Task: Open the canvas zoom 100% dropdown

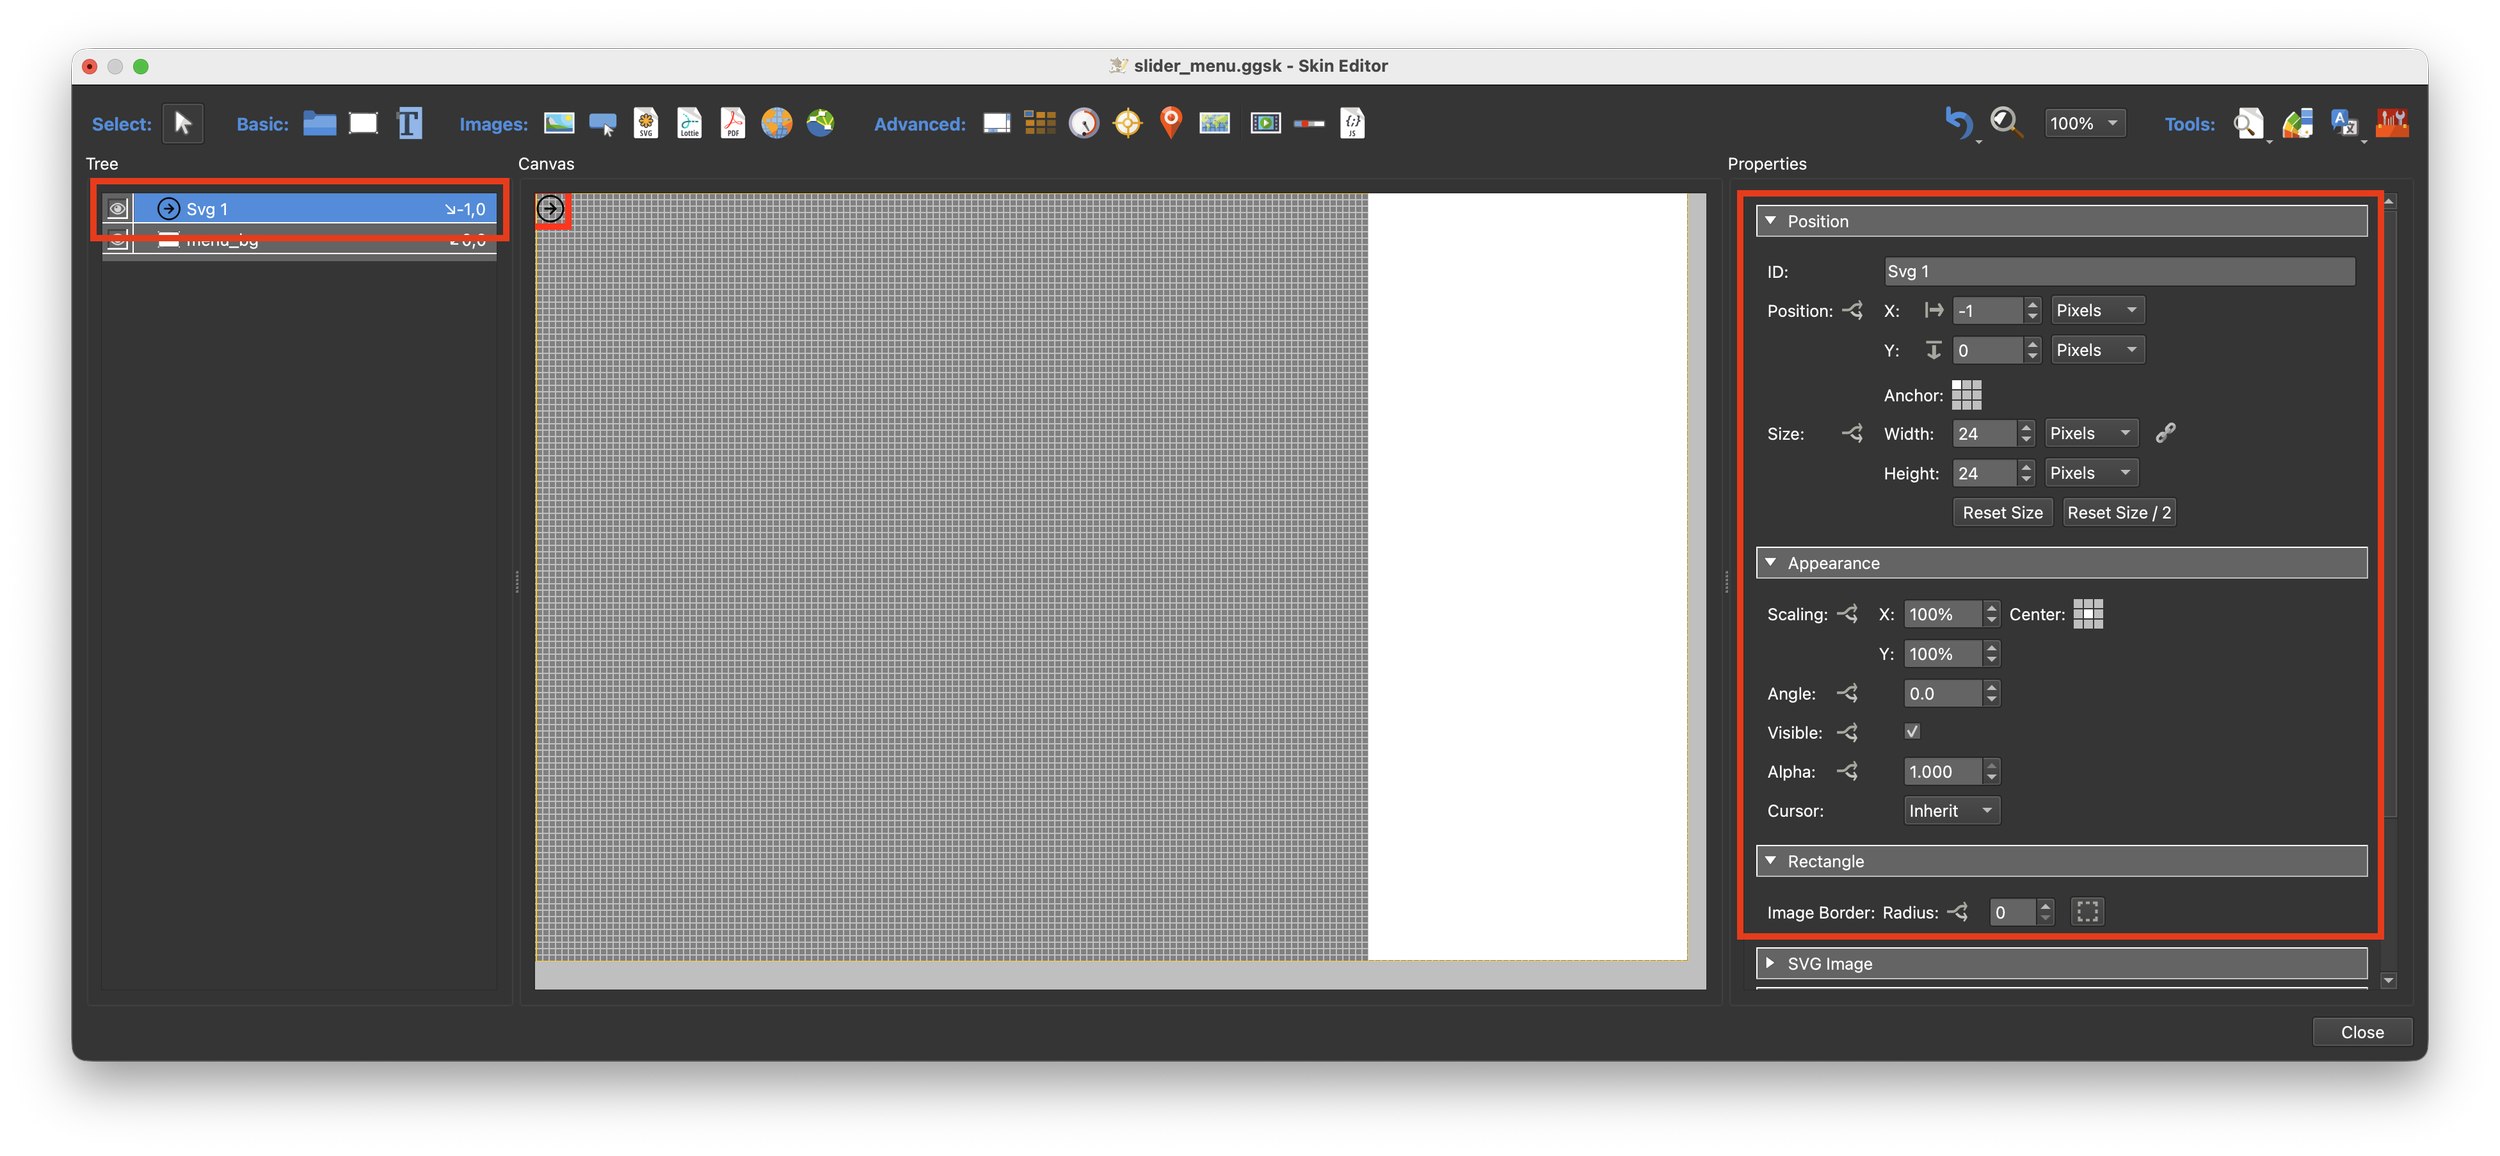Action: (2084, 123)
